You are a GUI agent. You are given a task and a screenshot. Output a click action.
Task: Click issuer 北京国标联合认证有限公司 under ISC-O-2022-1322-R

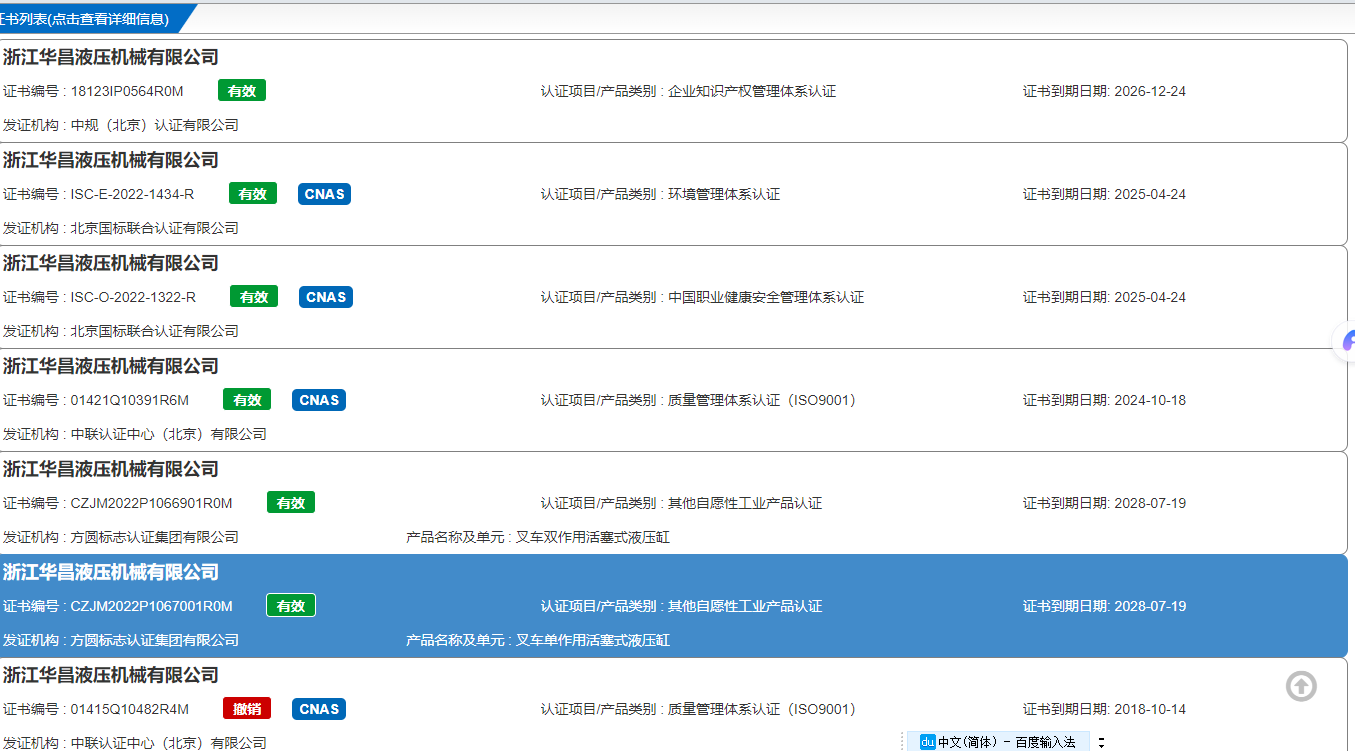click(155, 331)
